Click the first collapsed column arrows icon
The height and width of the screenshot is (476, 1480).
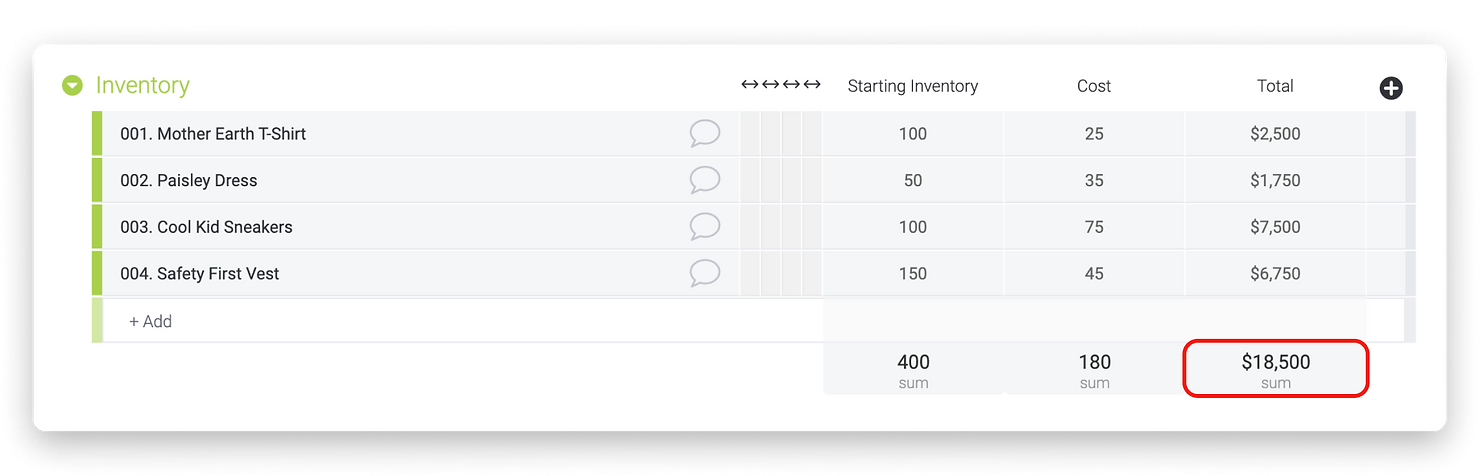tap(750, 85)
